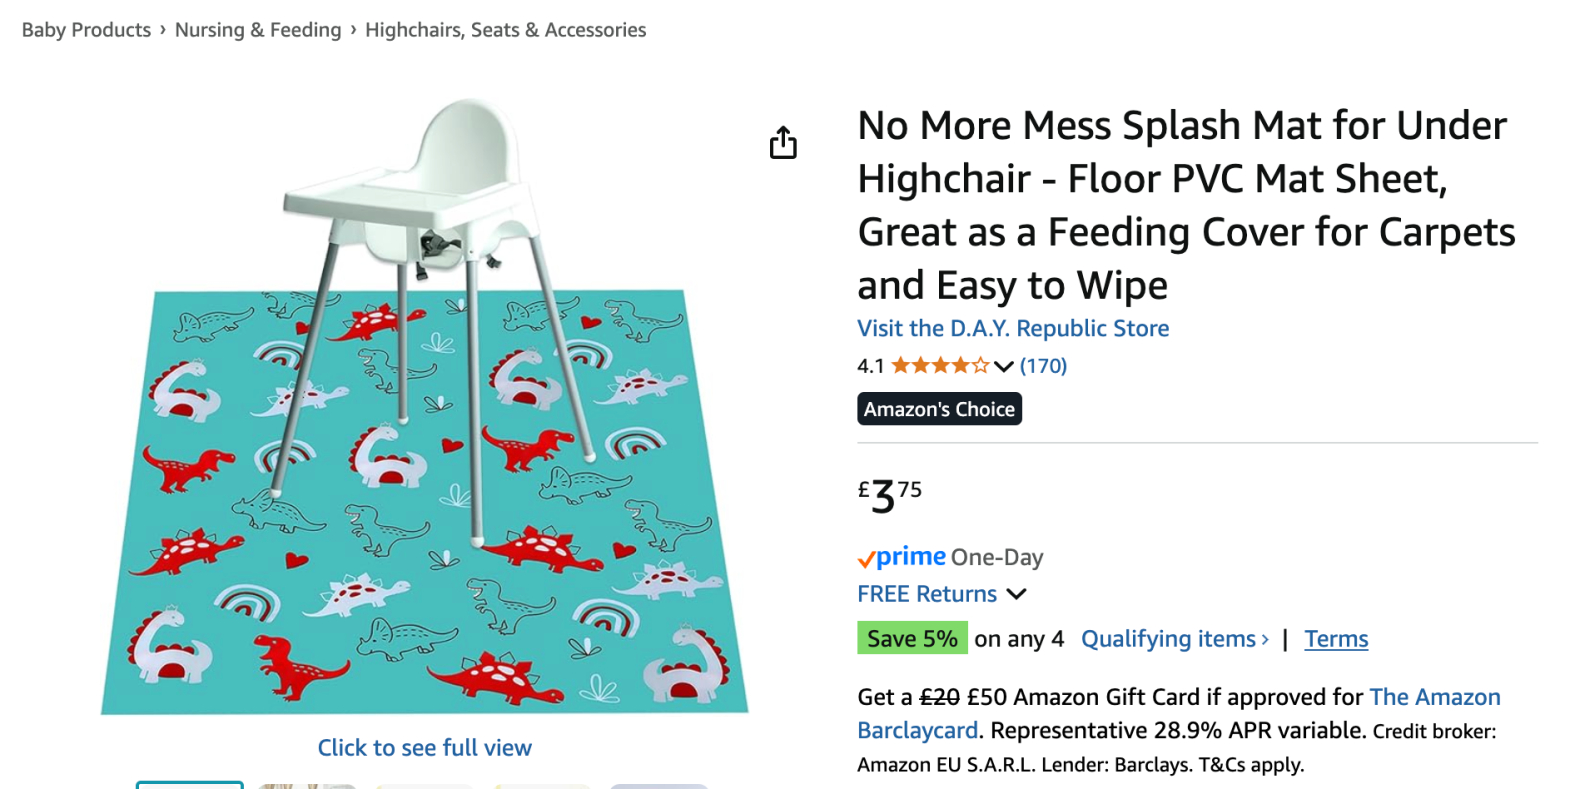Open Highchairs, Seats & Accessories category
Image resolution: width=1570 pixels, height=789 pixels.
point(505,30)
